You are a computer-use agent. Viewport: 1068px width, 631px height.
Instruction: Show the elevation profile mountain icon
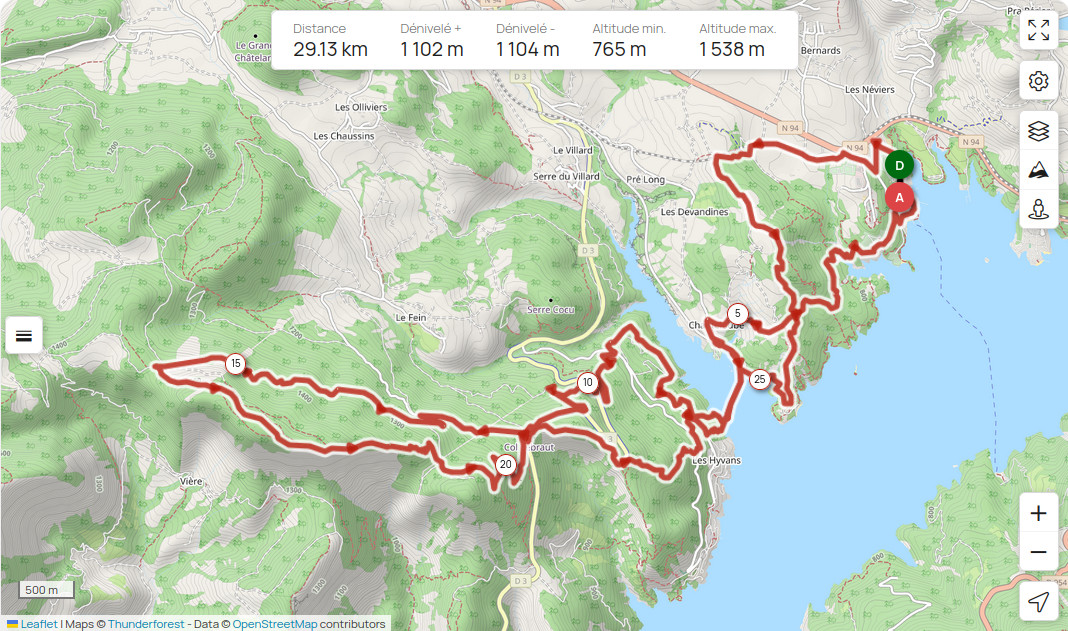point(1038,170)
